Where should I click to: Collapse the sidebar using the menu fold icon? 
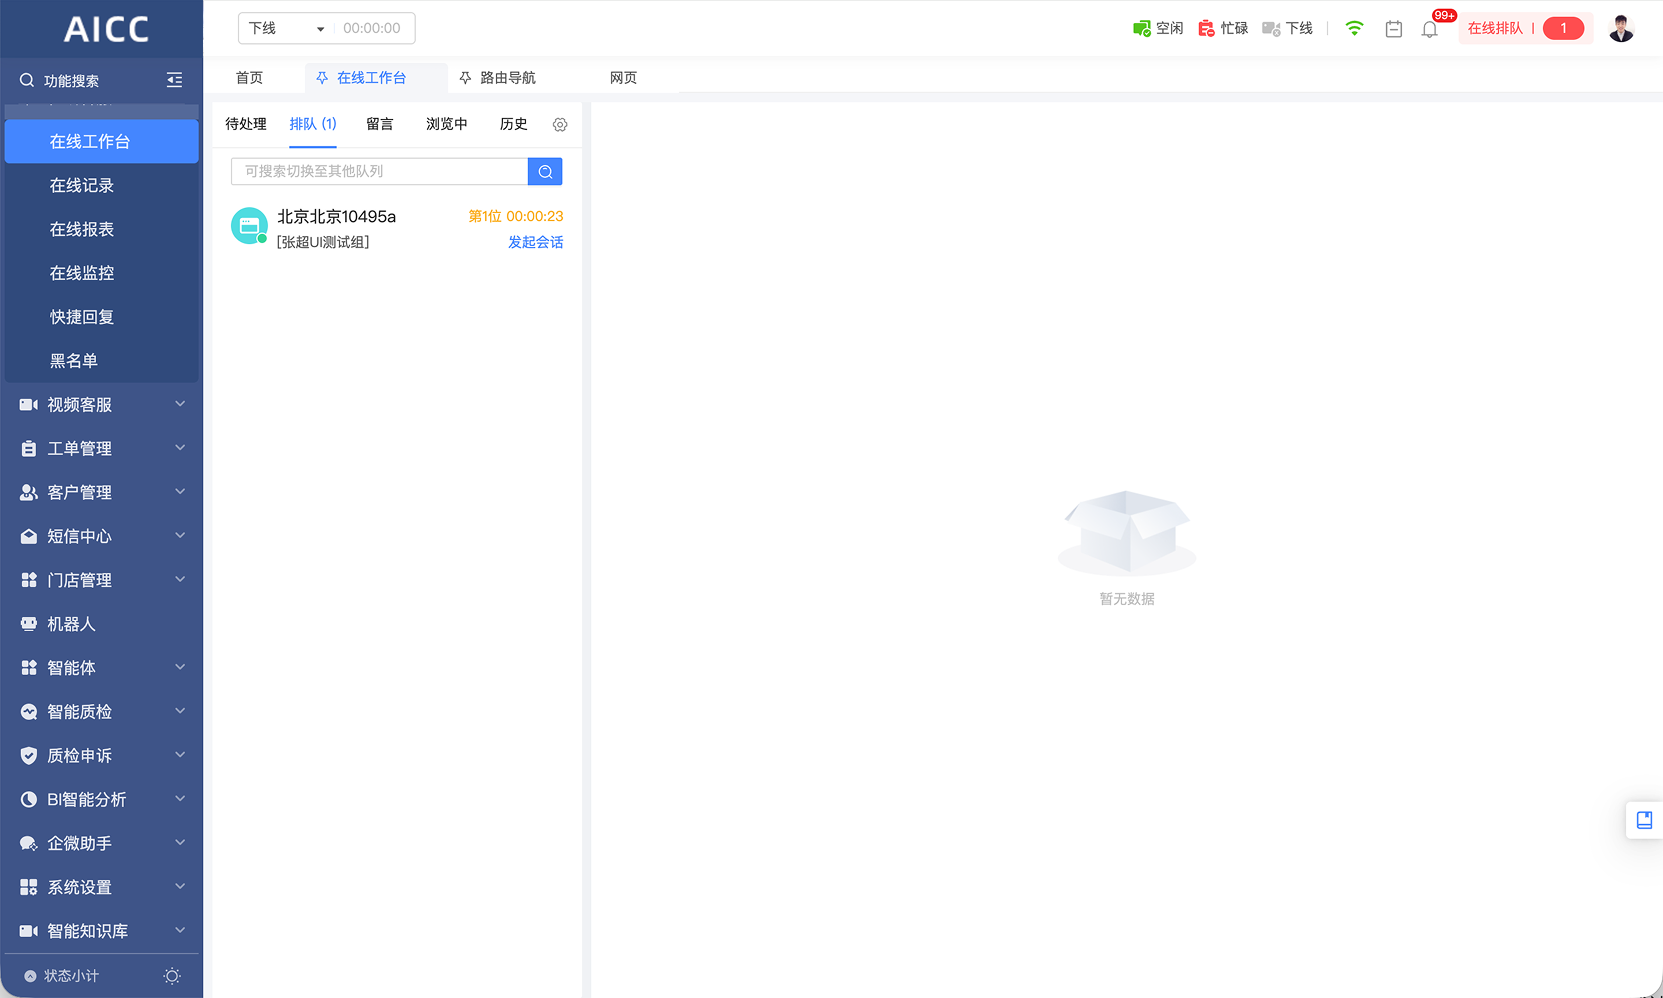click(x=174, y=80)
